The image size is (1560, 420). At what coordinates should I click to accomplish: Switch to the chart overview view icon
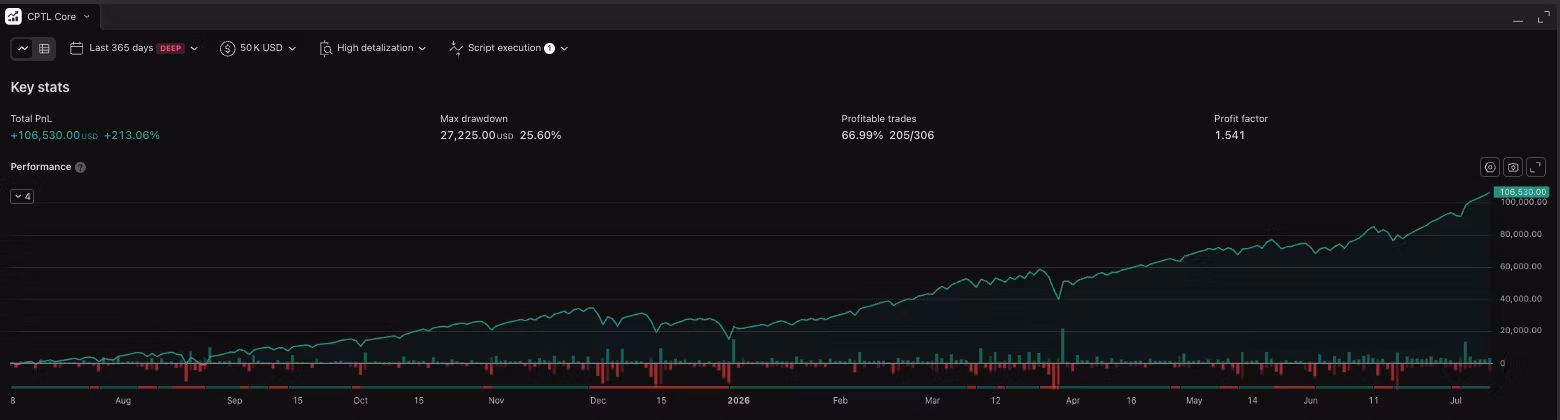tap(23, 48)
